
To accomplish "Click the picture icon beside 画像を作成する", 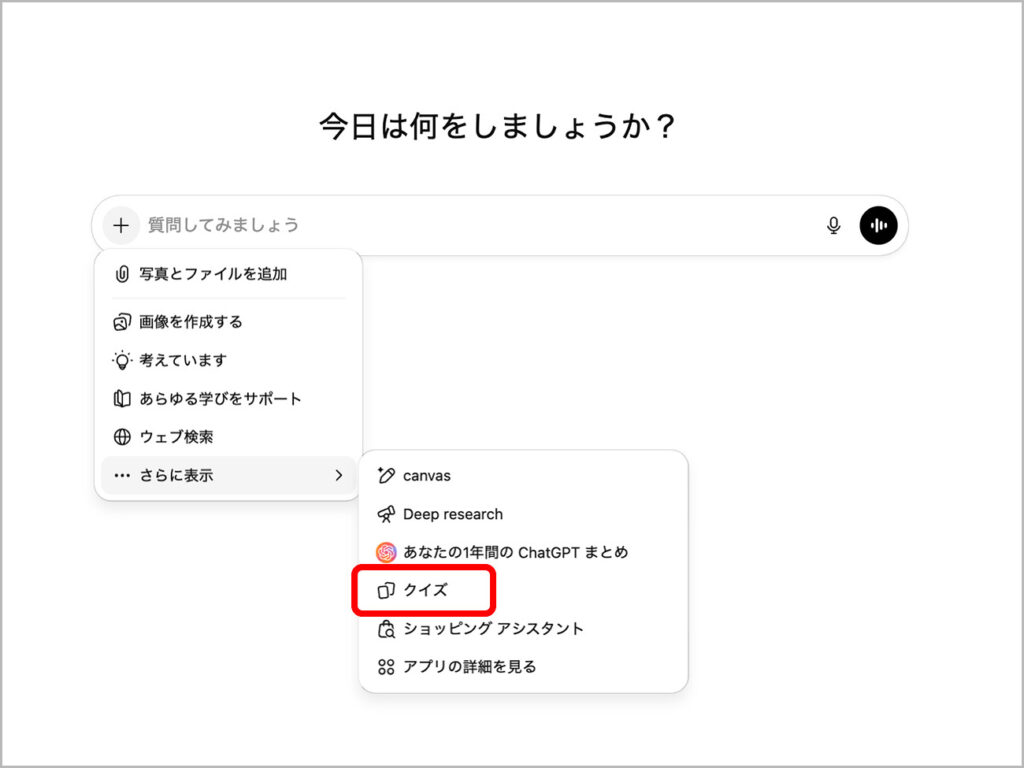I will [122, 322].
